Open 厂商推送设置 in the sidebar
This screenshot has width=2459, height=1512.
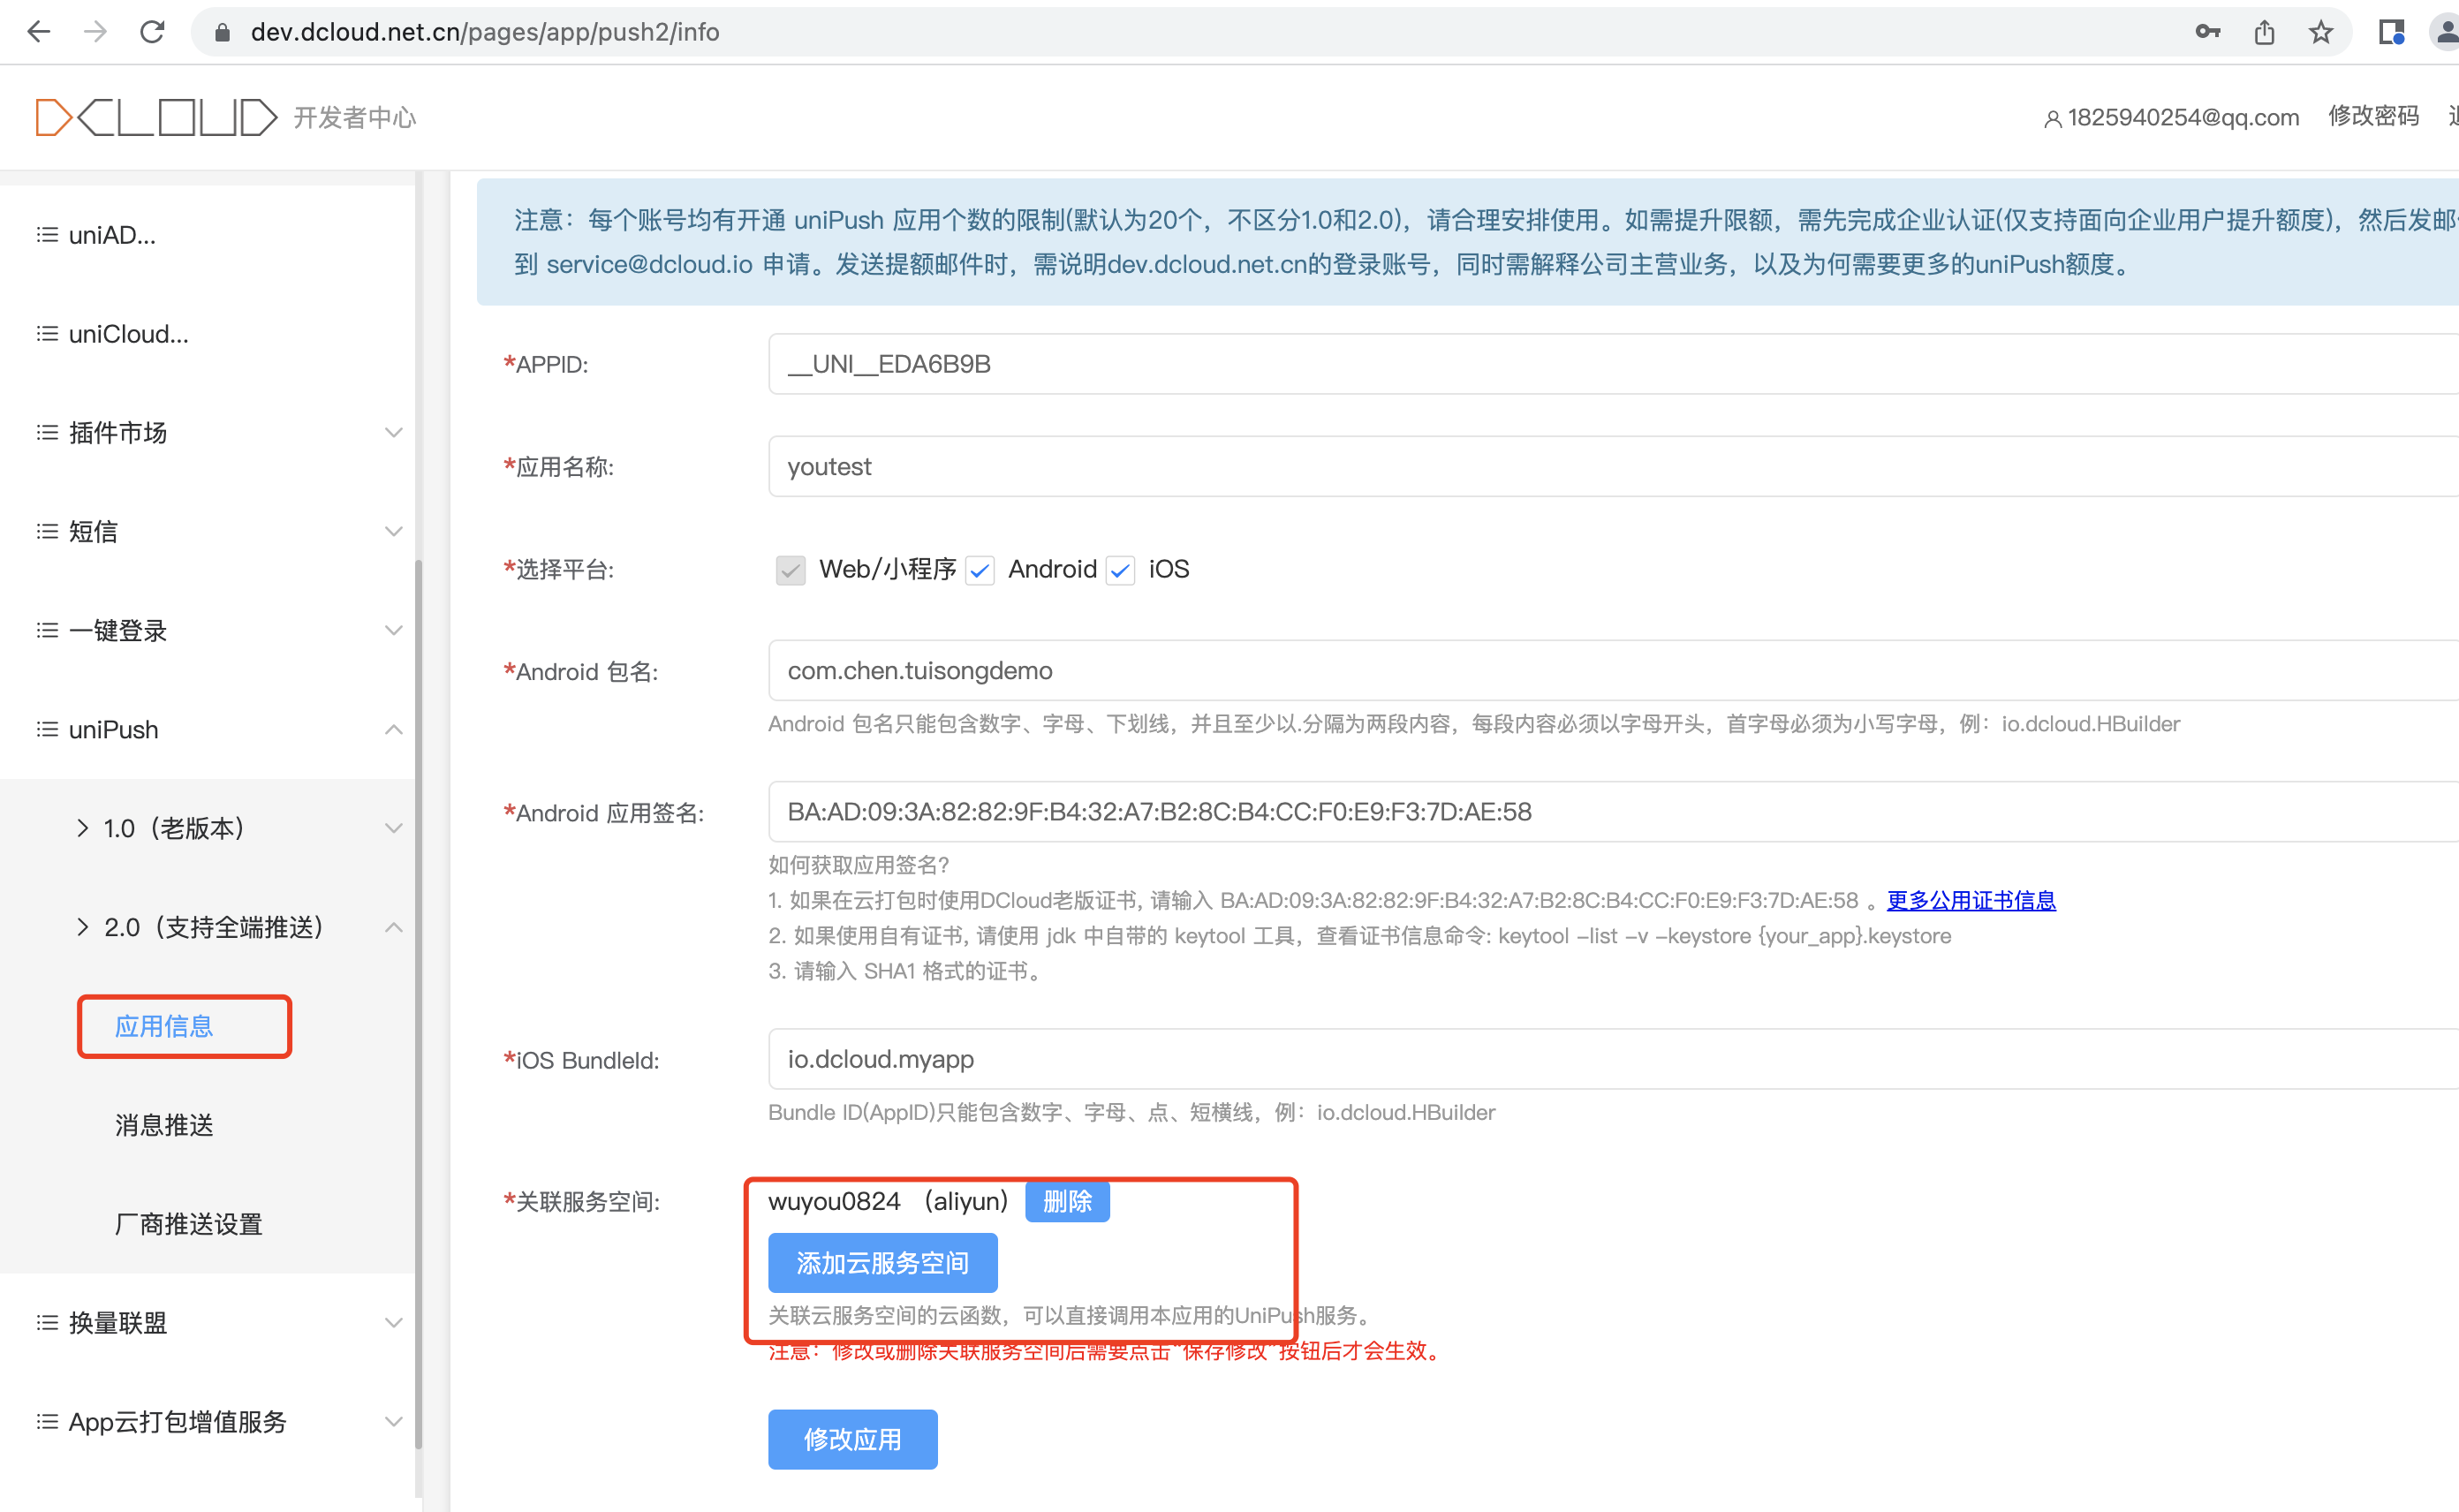(189, 1225)
